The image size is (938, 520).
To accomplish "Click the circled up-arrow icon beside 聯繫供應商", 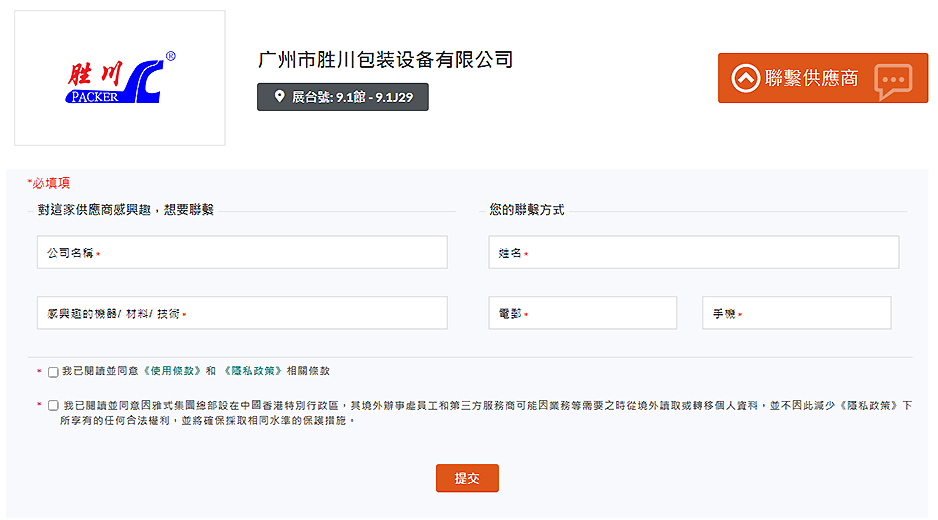I will tap(745, 78).
